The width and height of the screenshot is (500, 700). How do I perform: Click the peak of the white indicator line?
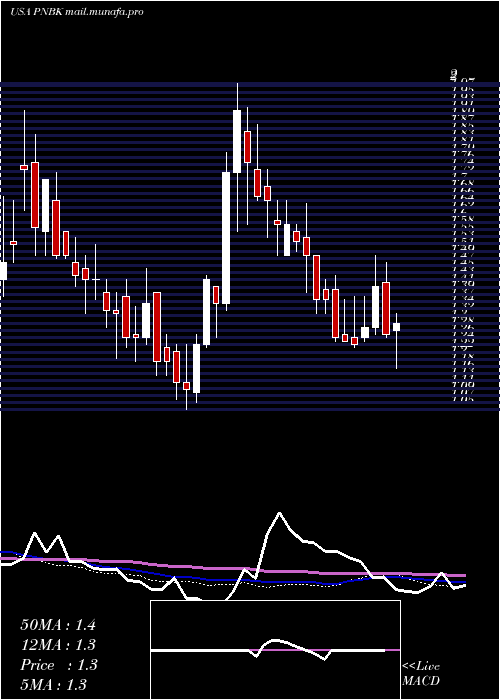pyautogui.click(x=279, y=513)
